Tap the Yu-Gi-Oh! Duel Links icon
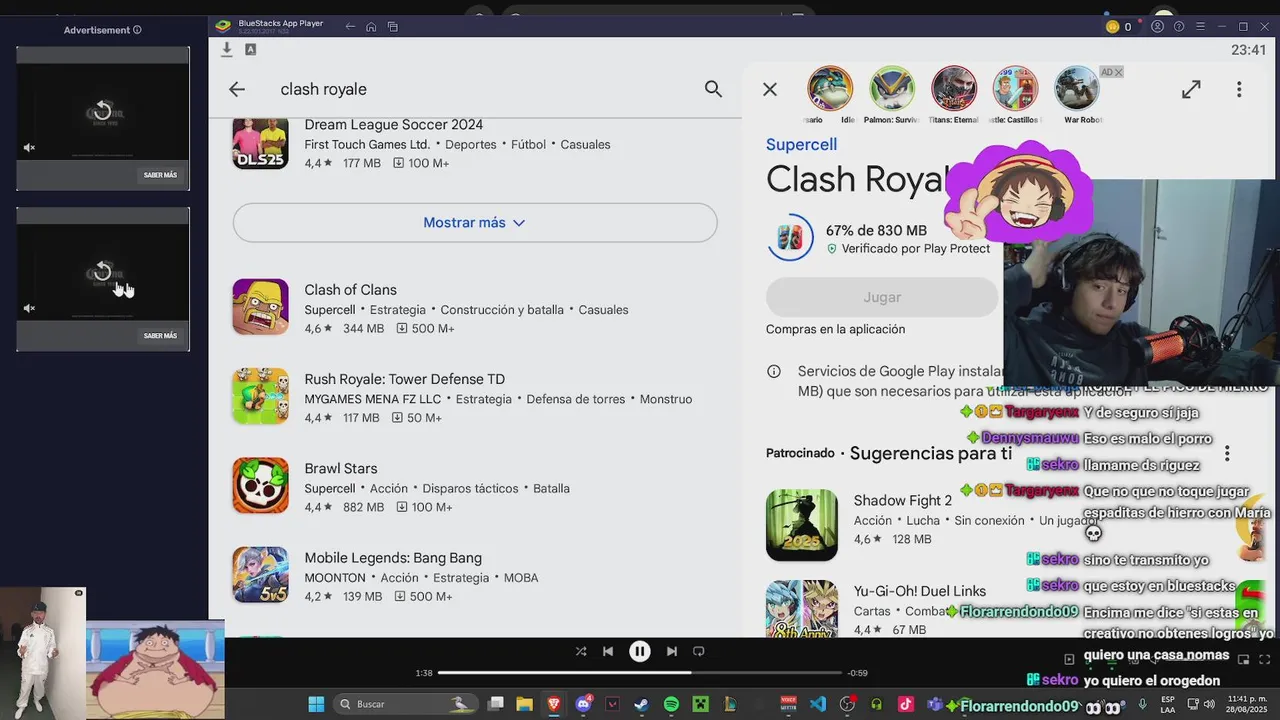Screen dimensions: 1280x720 [802, 608]
